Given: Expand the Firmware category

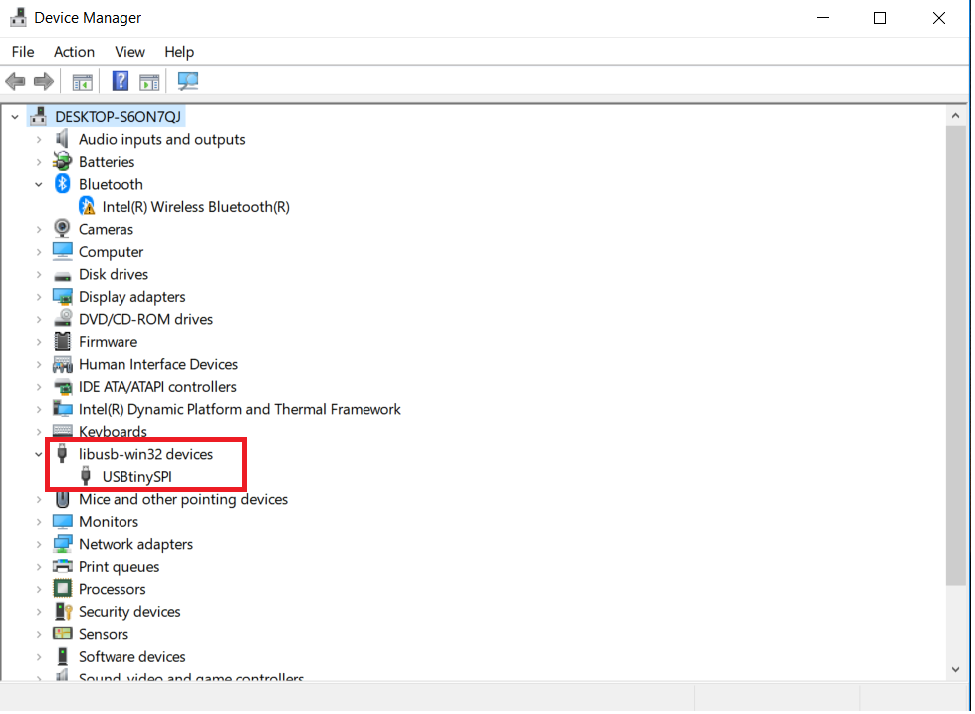Looking at the screenshot, I should [39, 341].
